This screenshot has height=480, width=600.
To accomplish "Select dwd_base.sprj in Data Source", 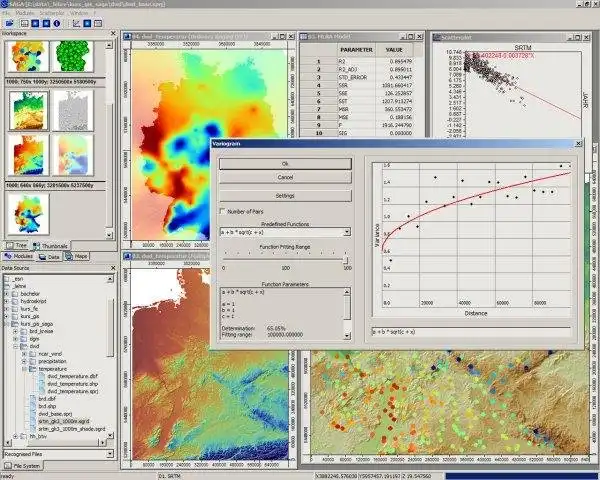I will [x=55, y=414].
